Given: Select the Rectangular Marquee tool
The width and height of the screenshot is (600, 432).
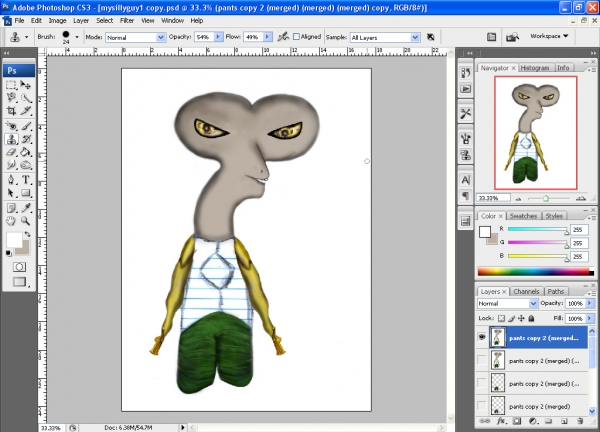Looking at the screenshot, I should [x=11, y=85].
